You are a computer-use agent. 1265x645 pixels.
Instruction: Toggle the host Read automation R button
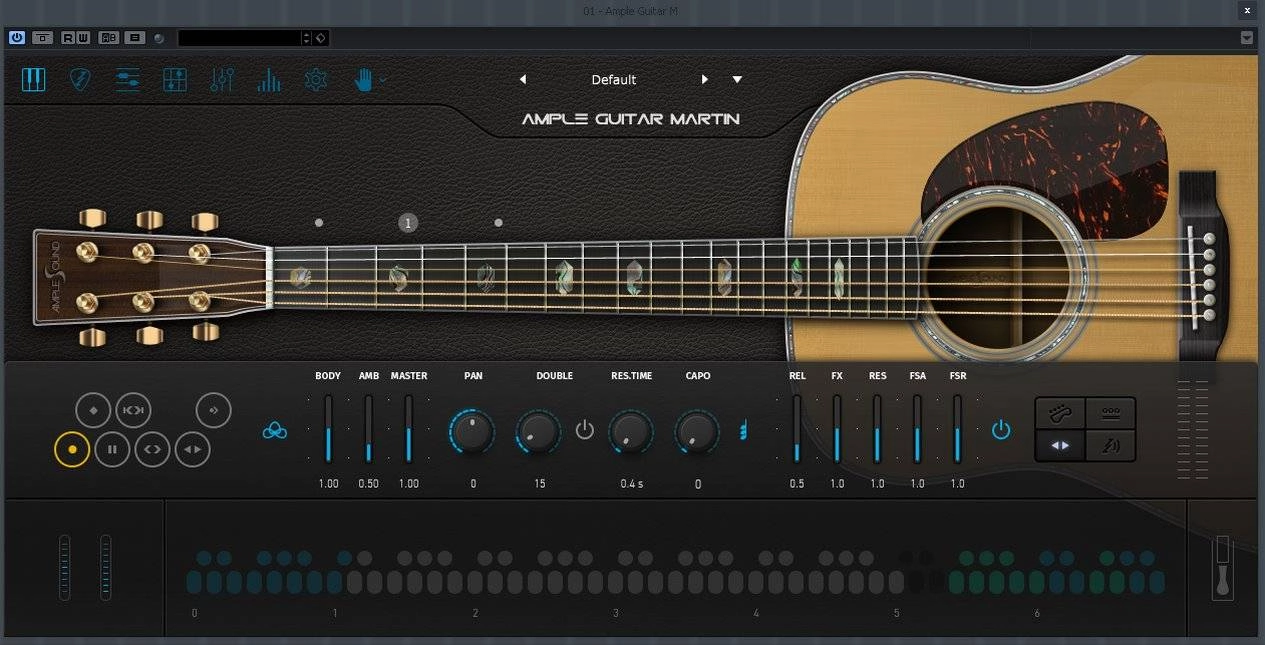point(68,38)
